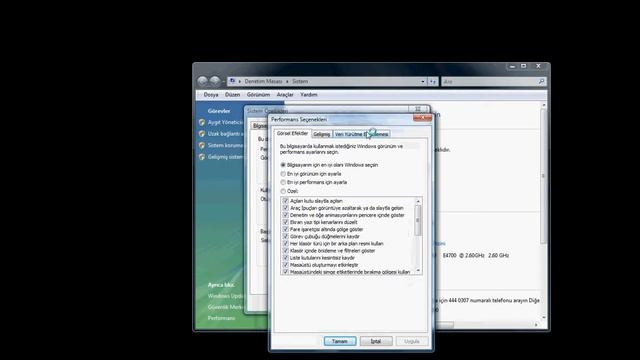
Task: Click the refresh button beside address bar
Action: tap(433, 82)
